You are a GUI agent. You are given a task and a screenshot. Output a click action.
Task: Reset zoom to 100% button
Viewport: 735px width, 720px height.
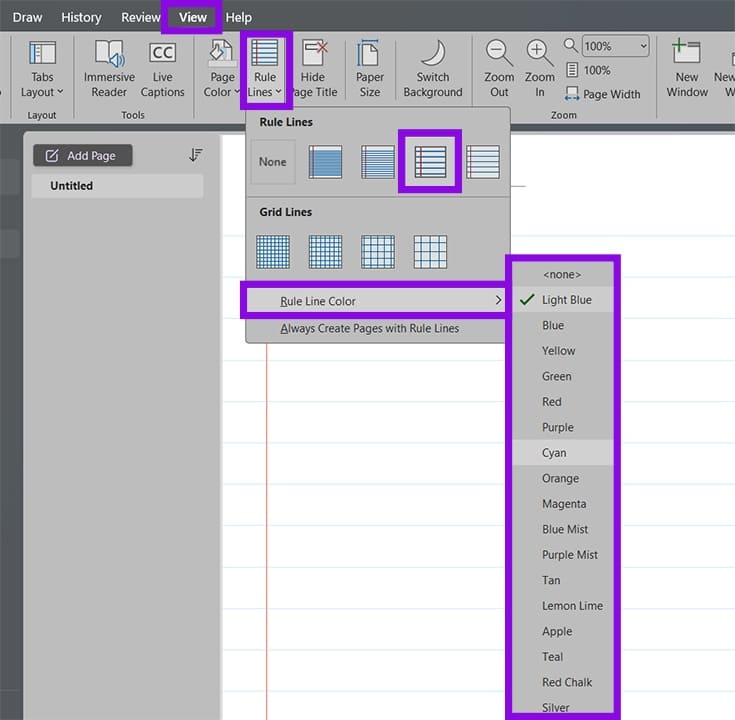pos(589,70)
